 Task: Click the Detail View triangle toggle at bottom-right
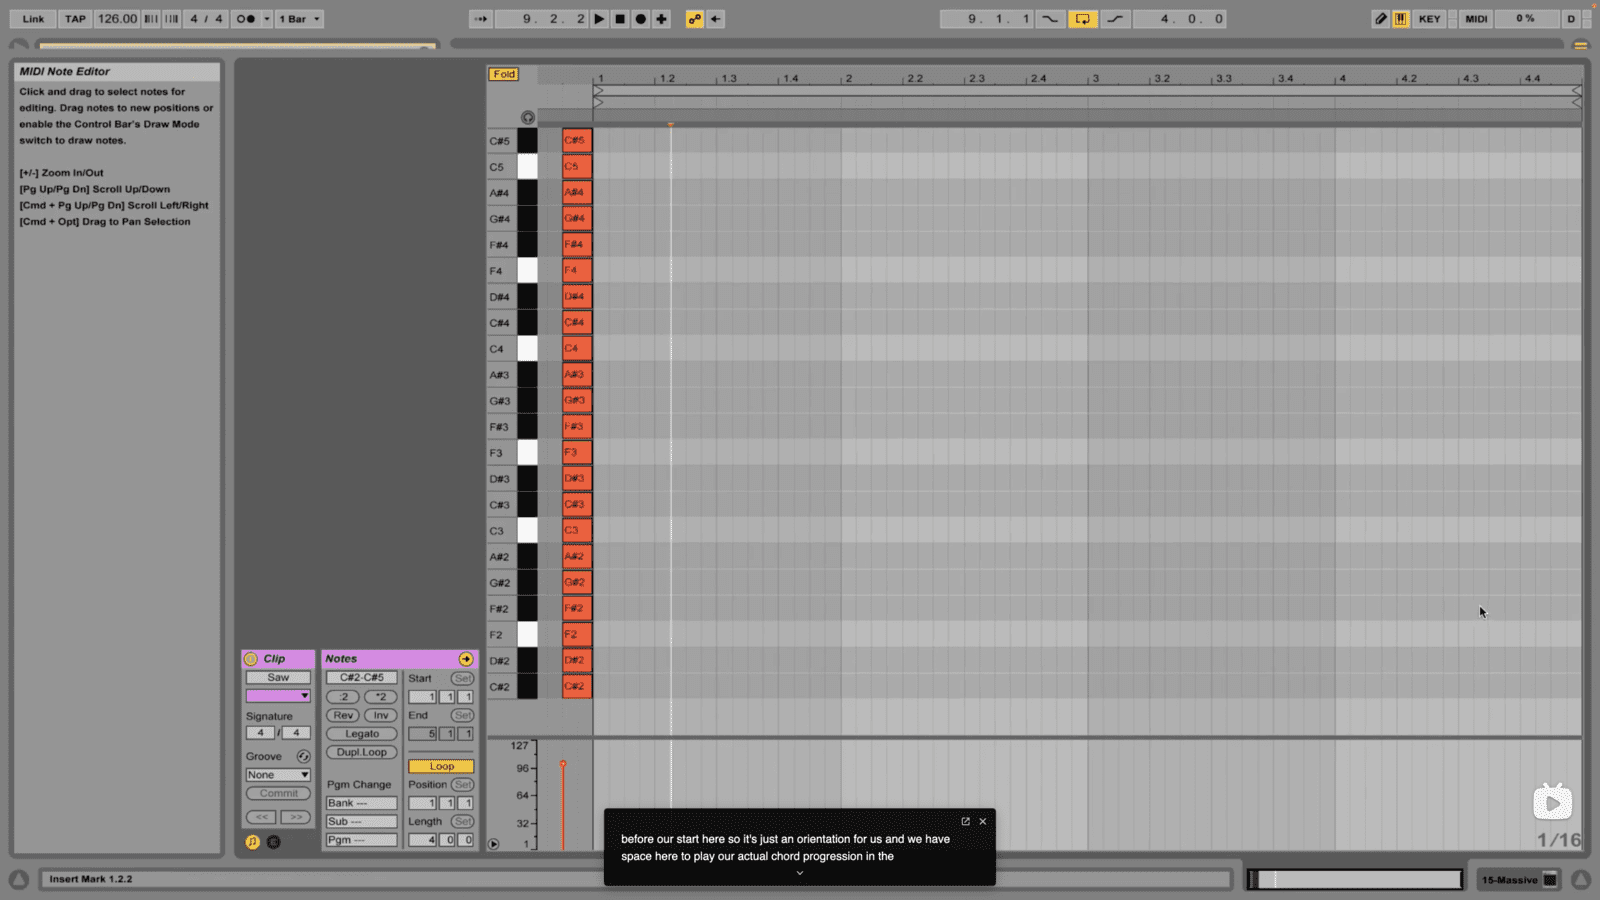(x=1580, y=880)
